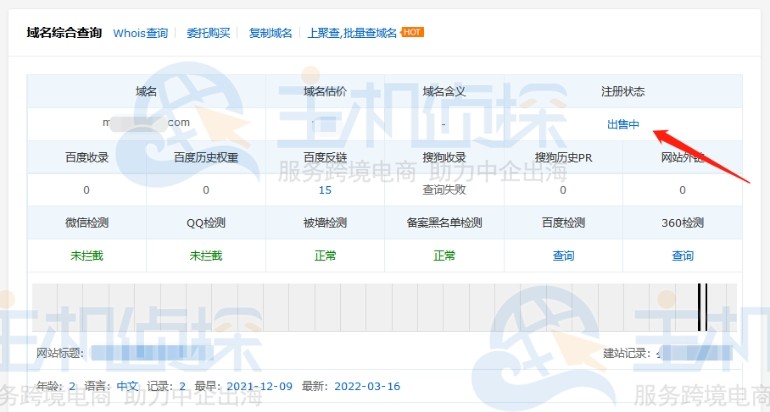The image size is (770, 412).
Task: Click the 搜狗收录 header cell
Action: (x=444, y=157)
